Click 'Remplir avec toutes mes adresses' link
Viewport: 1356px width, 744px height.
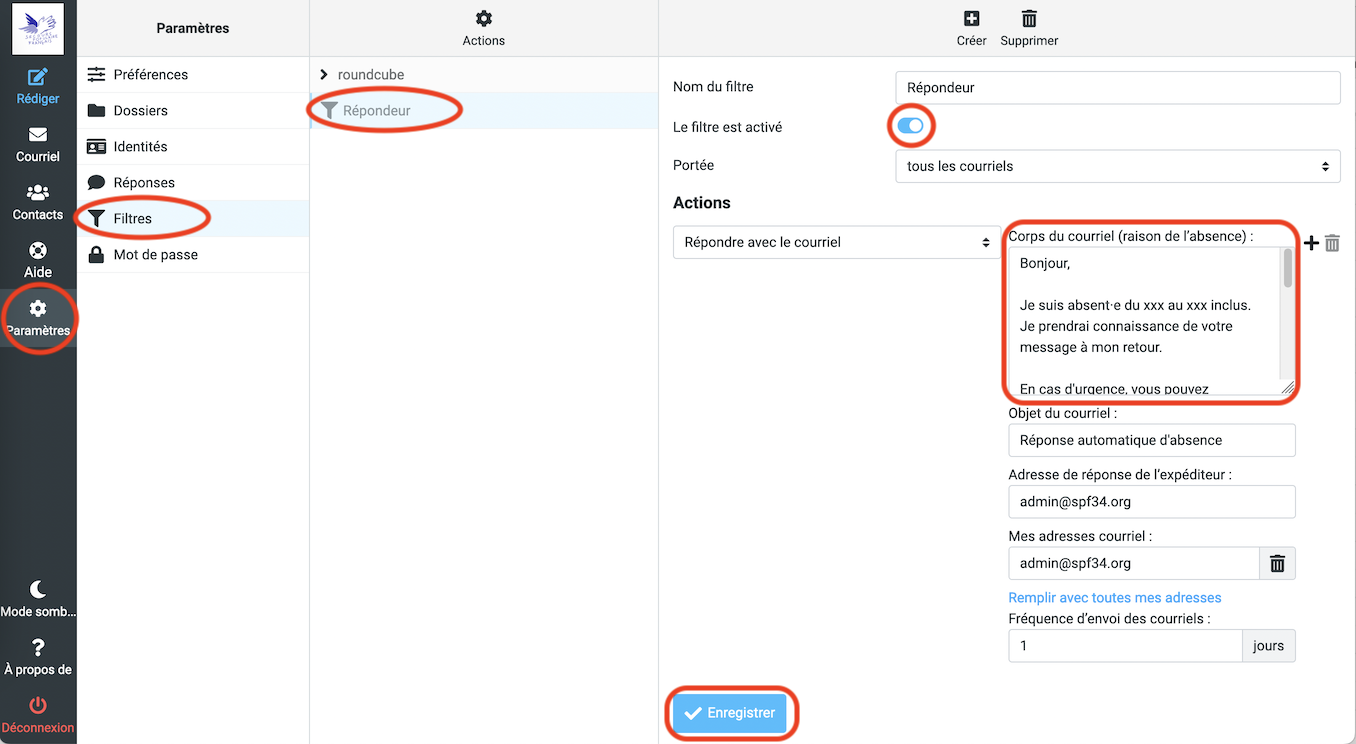coord(1114,597)
